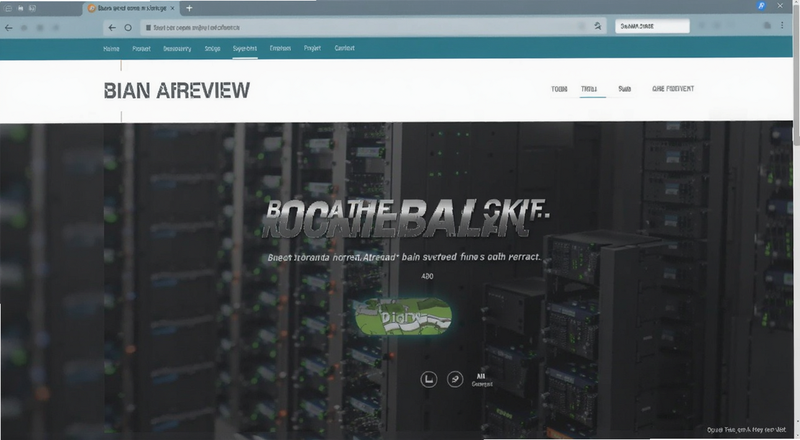Image resolution: width=800 pixels, height=440 pixels.
Task: Click the small caption text at hero bottom-right
Action: (x=746, y=430)
